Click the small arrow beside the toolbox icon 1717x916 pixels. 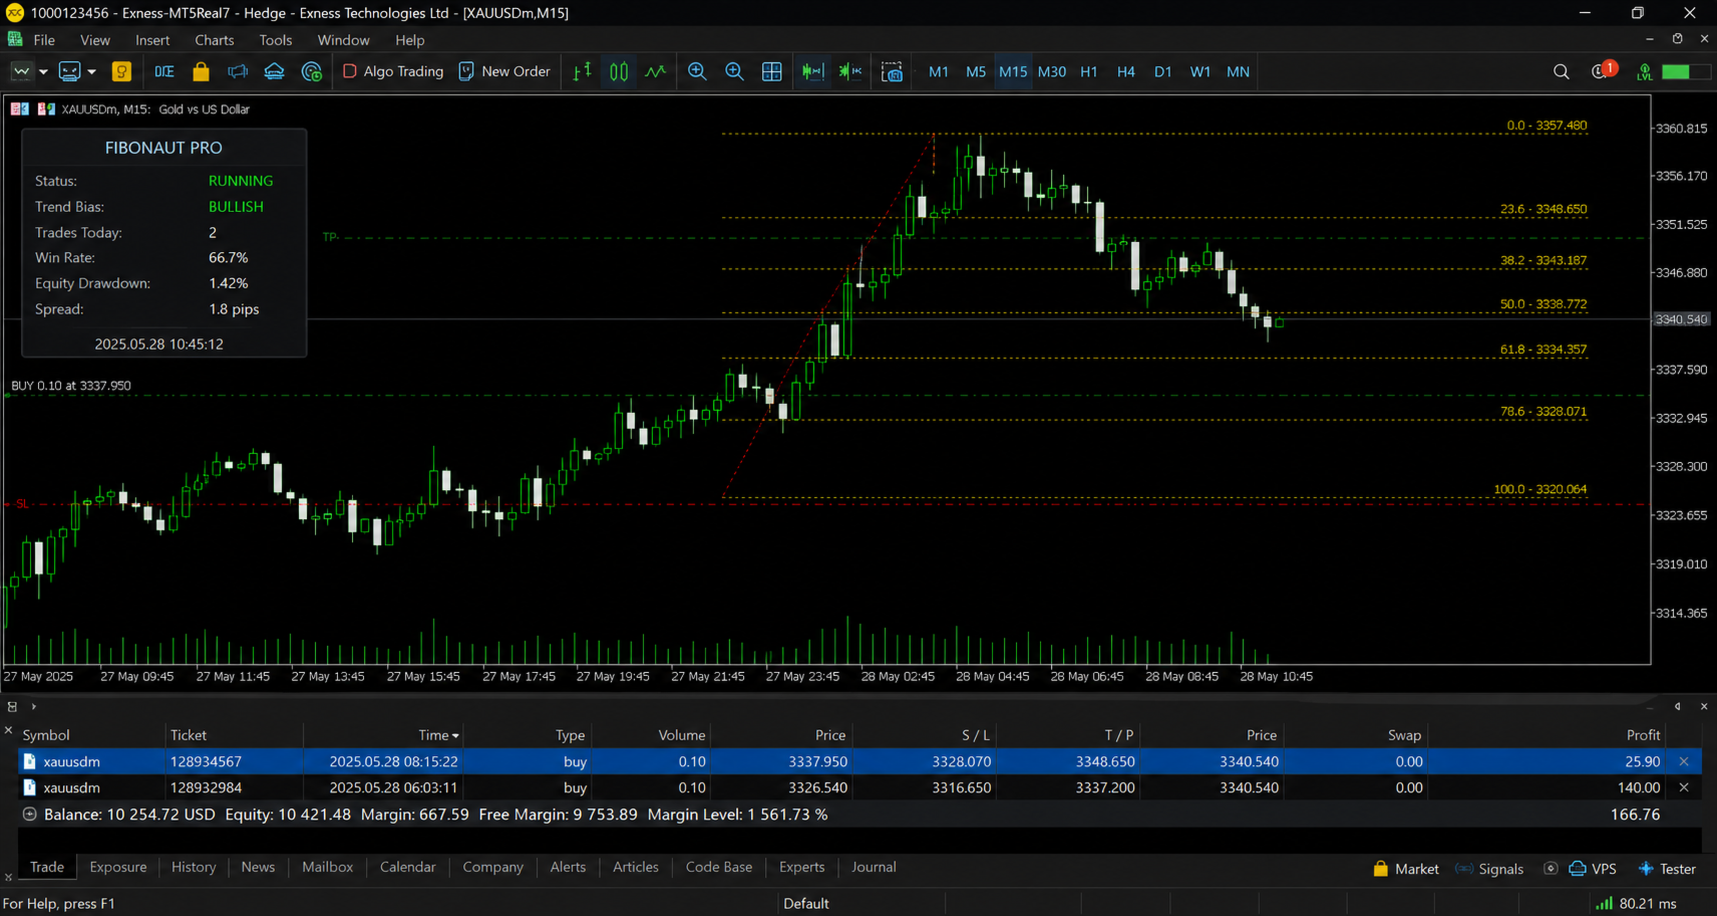33,706
